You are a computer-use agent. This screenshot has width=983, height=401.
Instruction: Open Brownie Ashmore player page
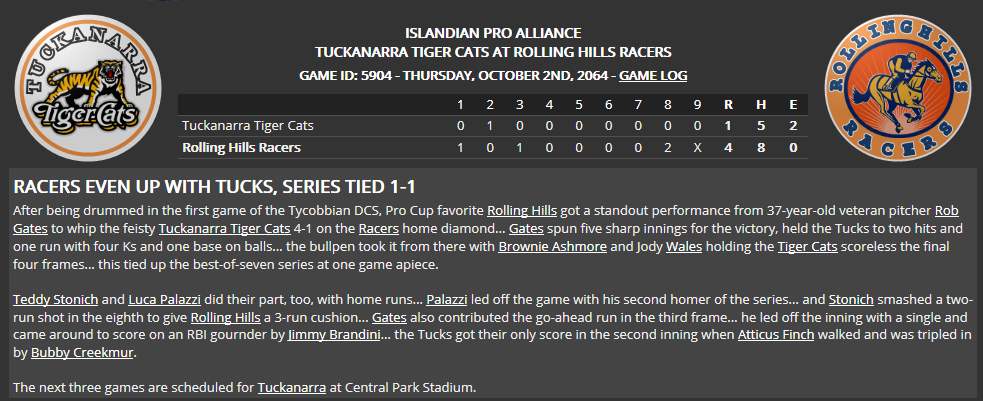point(552,246)
